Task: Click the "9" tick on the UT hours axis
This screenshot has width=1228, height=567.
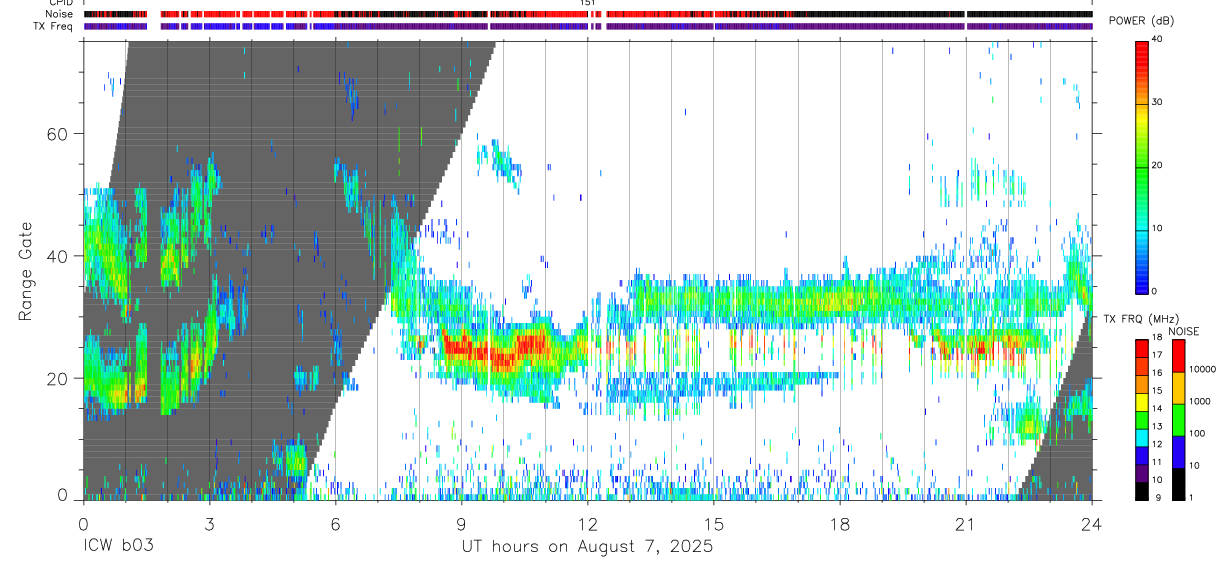Action: pos(461,524)
